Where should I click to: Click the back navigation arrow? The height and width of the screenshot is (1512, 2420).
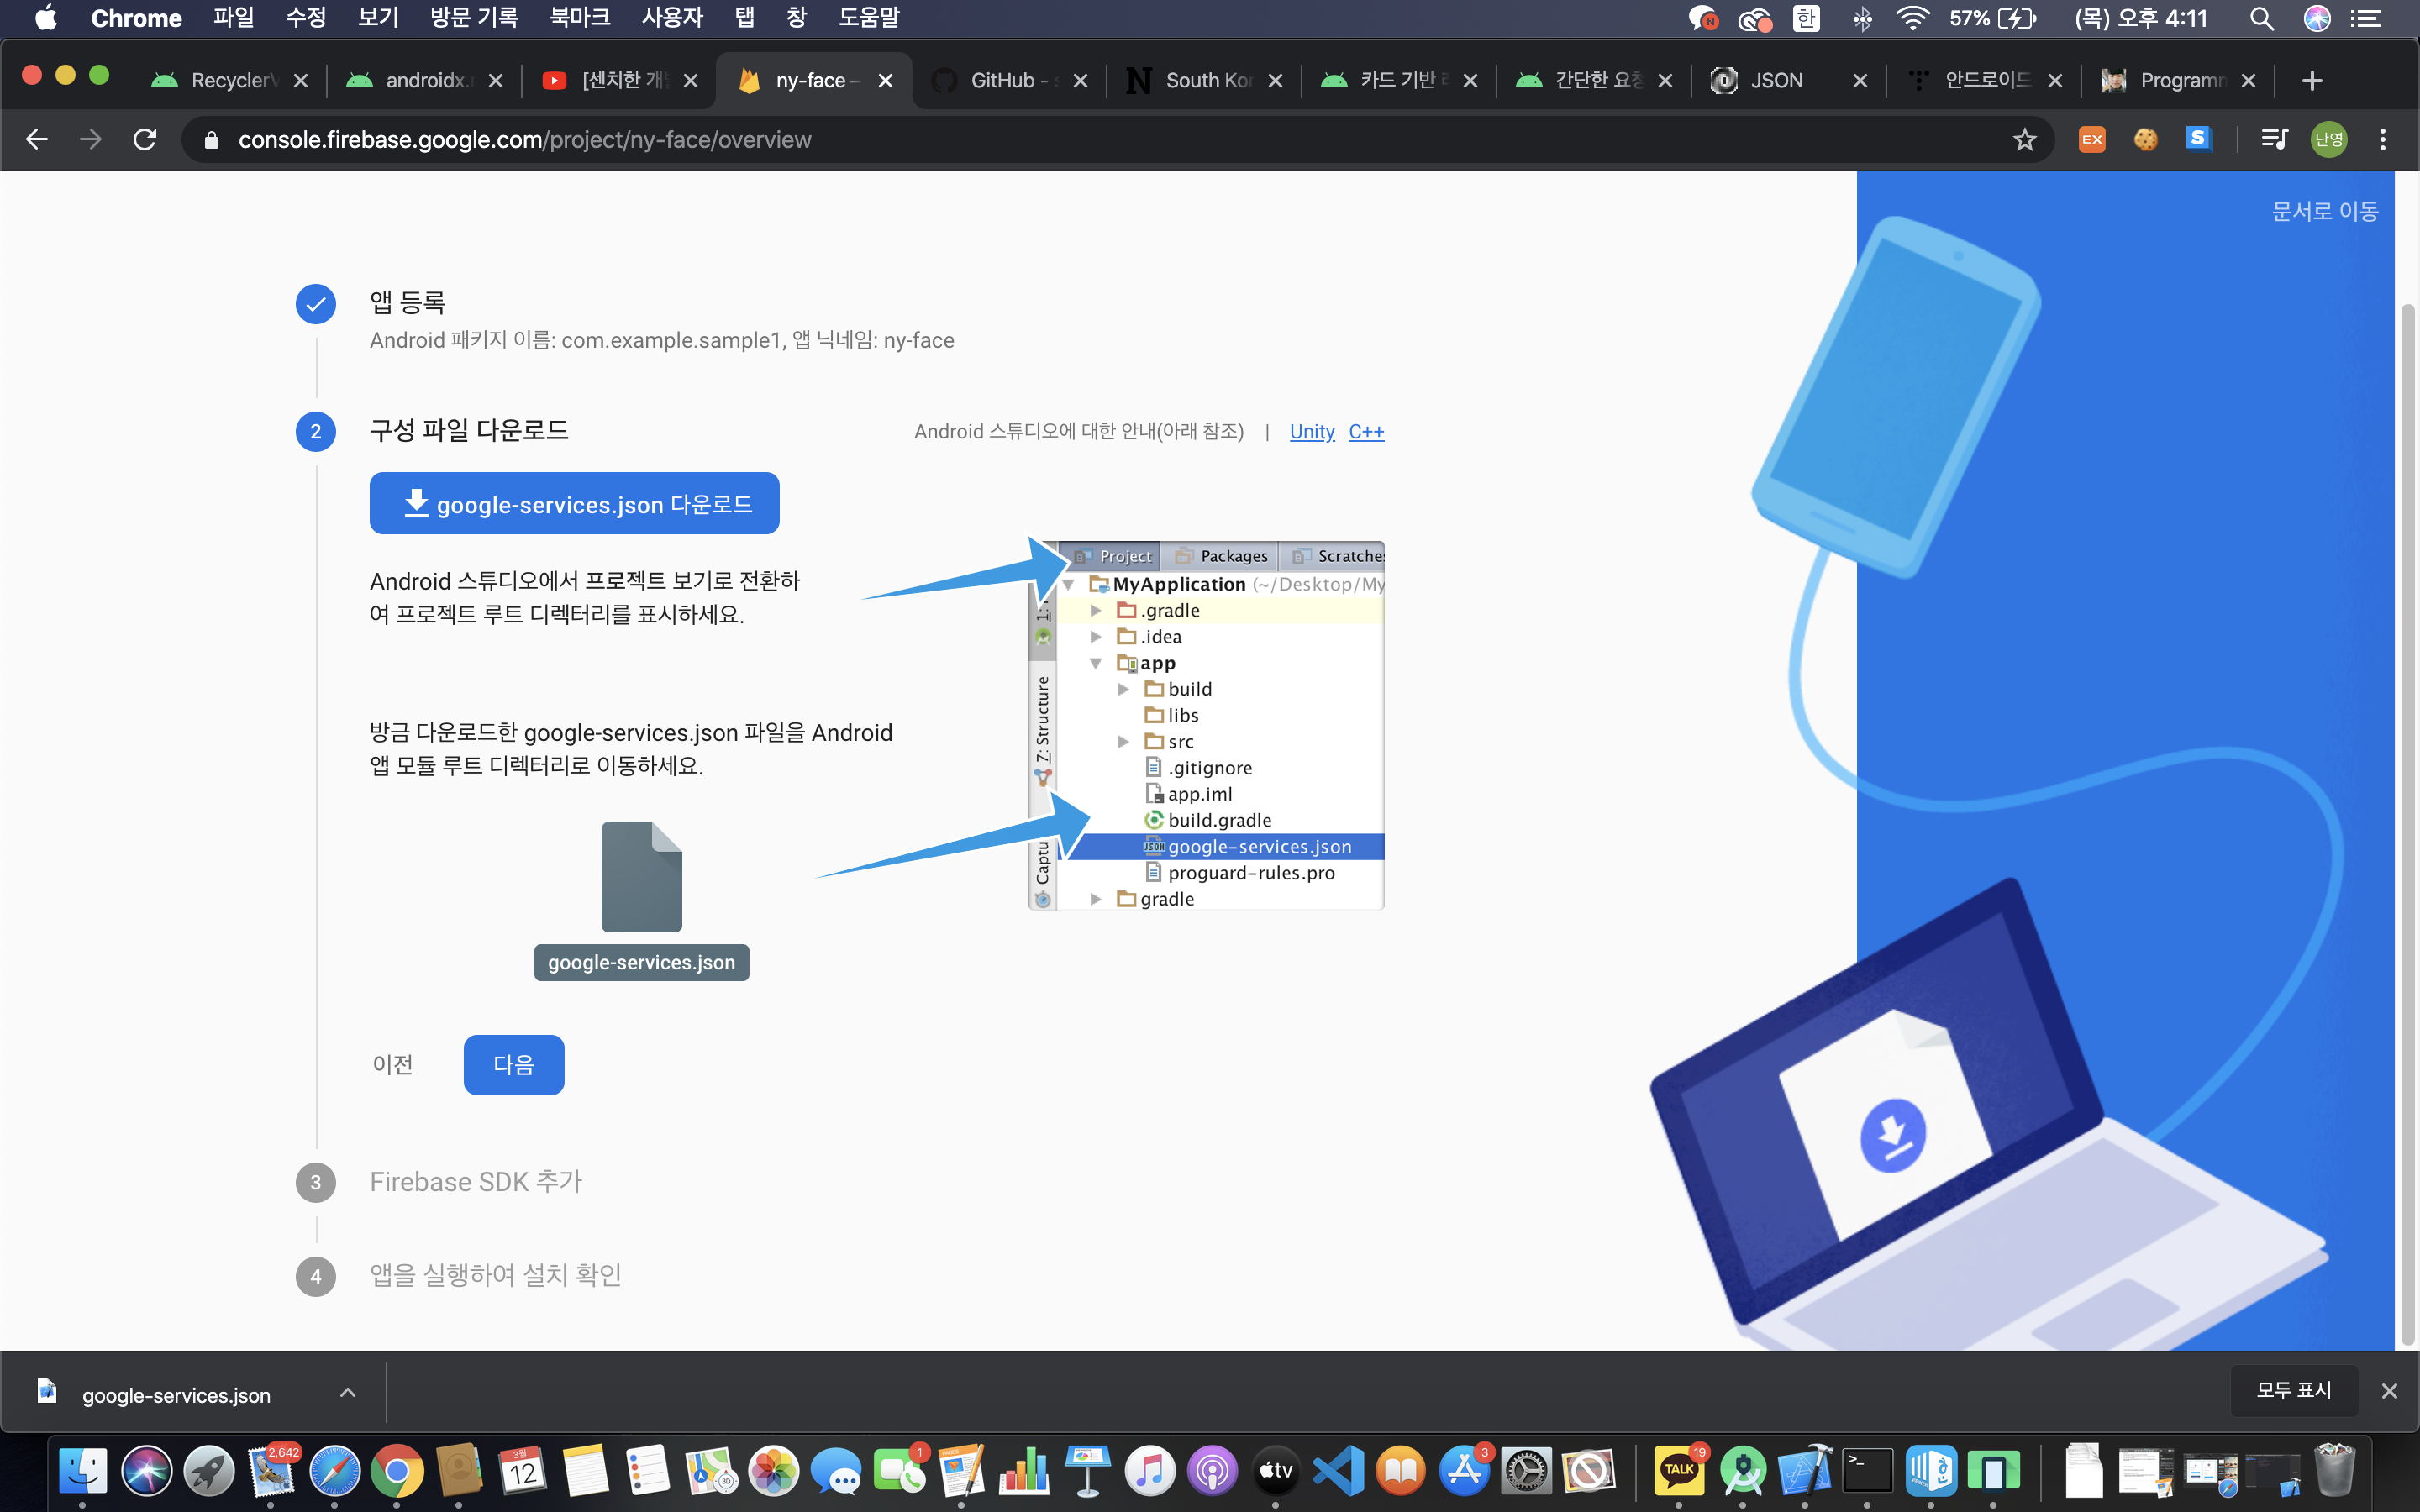tap(37, 140)
